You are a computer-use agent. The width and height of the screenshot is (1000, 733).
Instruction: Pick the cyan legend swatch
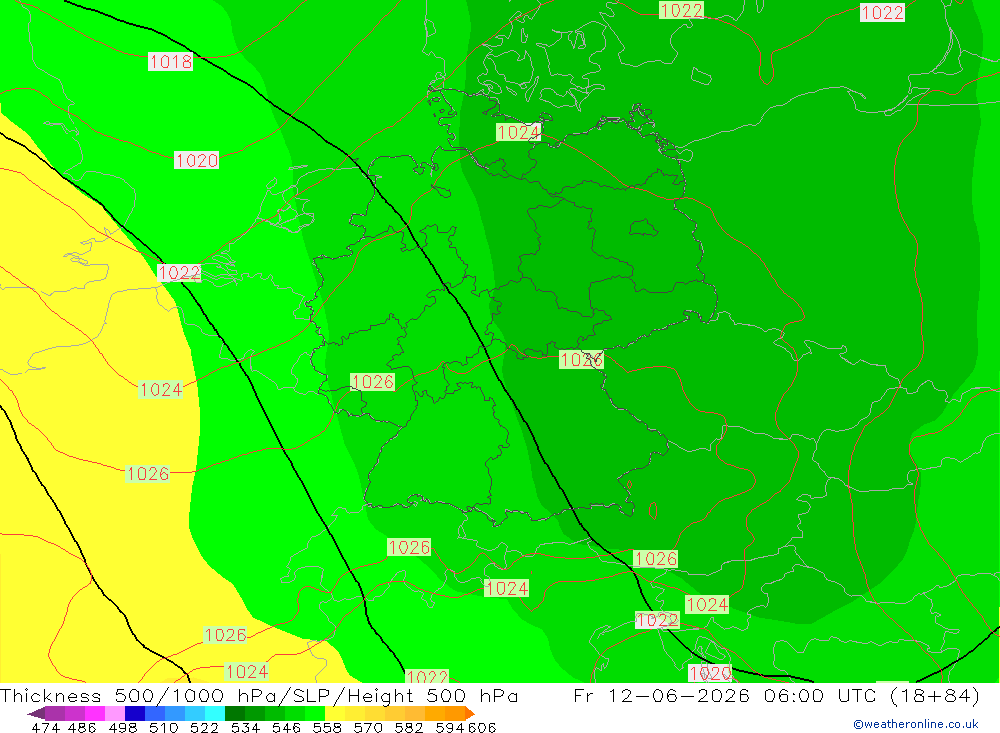click(x=215, y=713)
